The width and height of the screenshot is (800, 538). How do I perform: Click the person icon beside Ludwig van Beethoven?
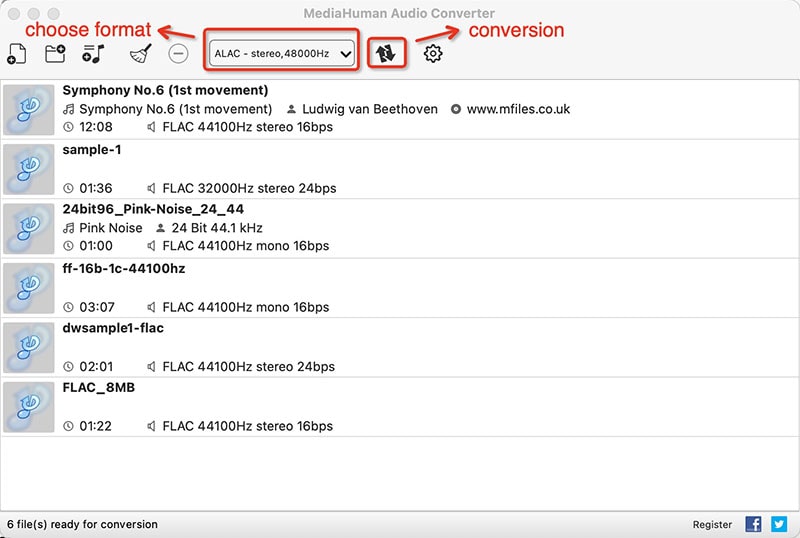291,109
